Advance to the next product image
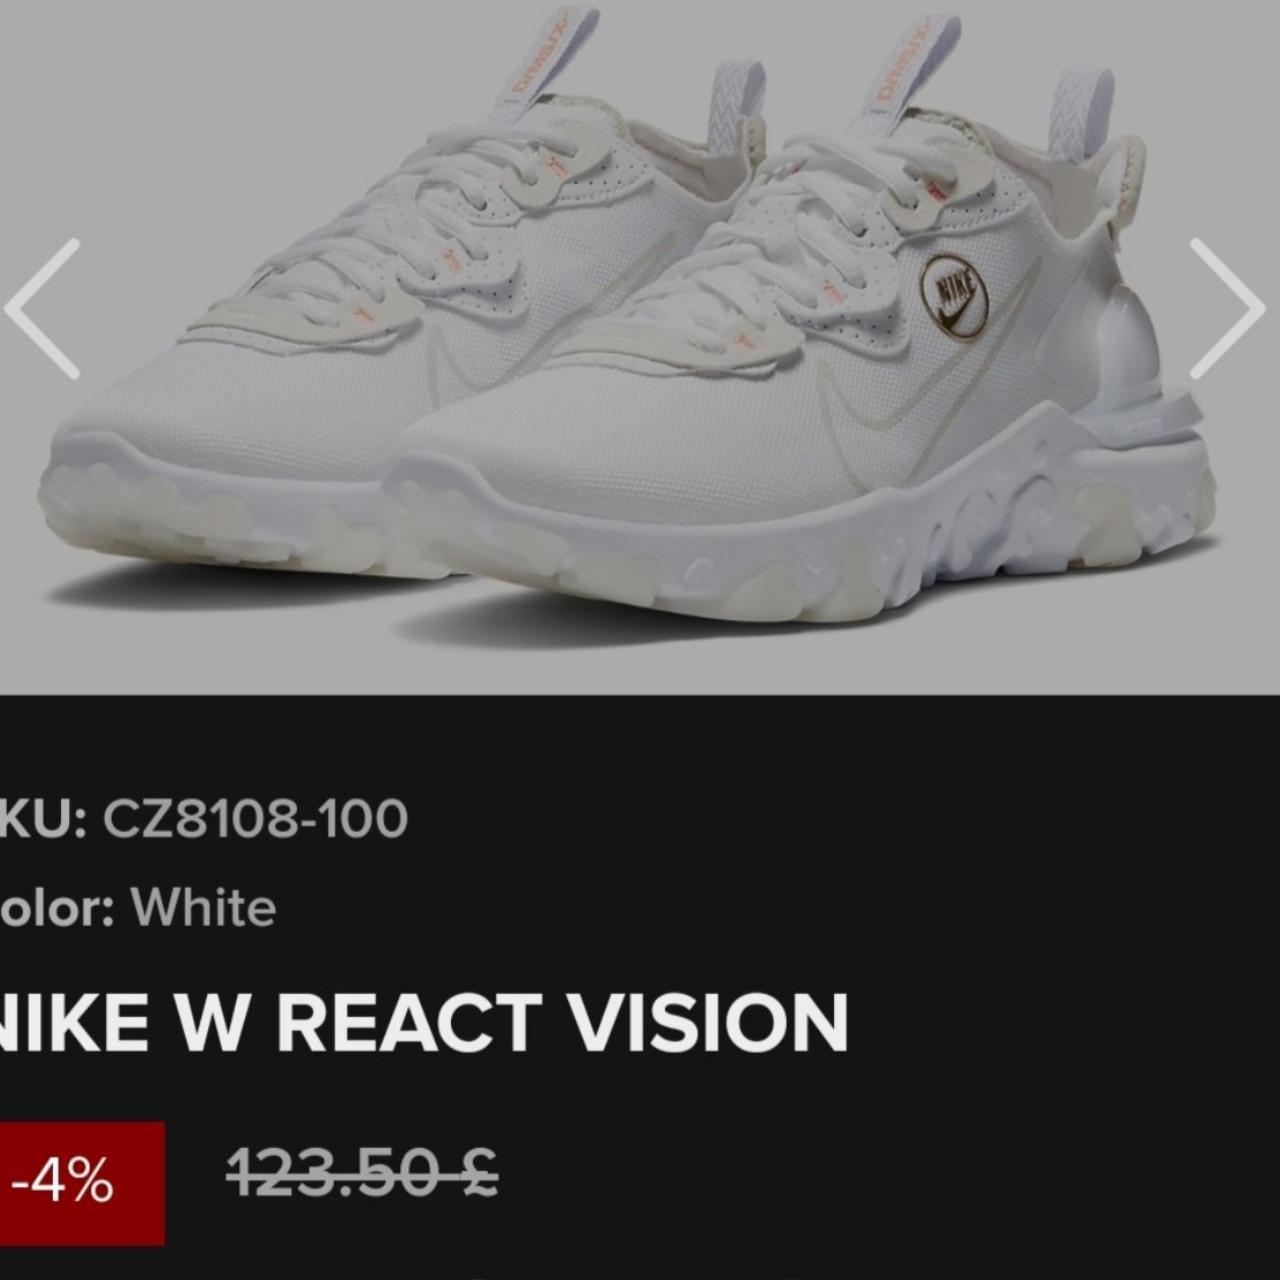 pos(1227,309)
